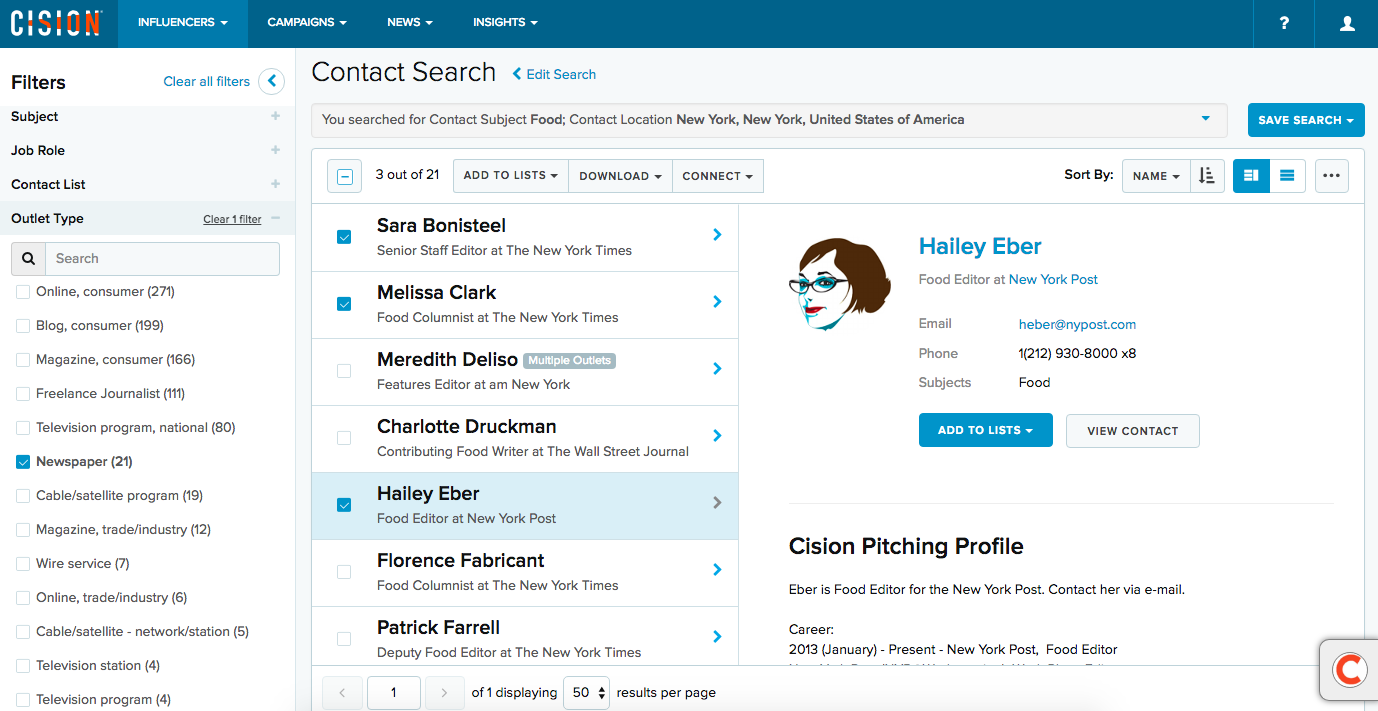1378x711 pixels.
Task: Deselect the Melissa Clark checkbox
Action: pos(344,304)
